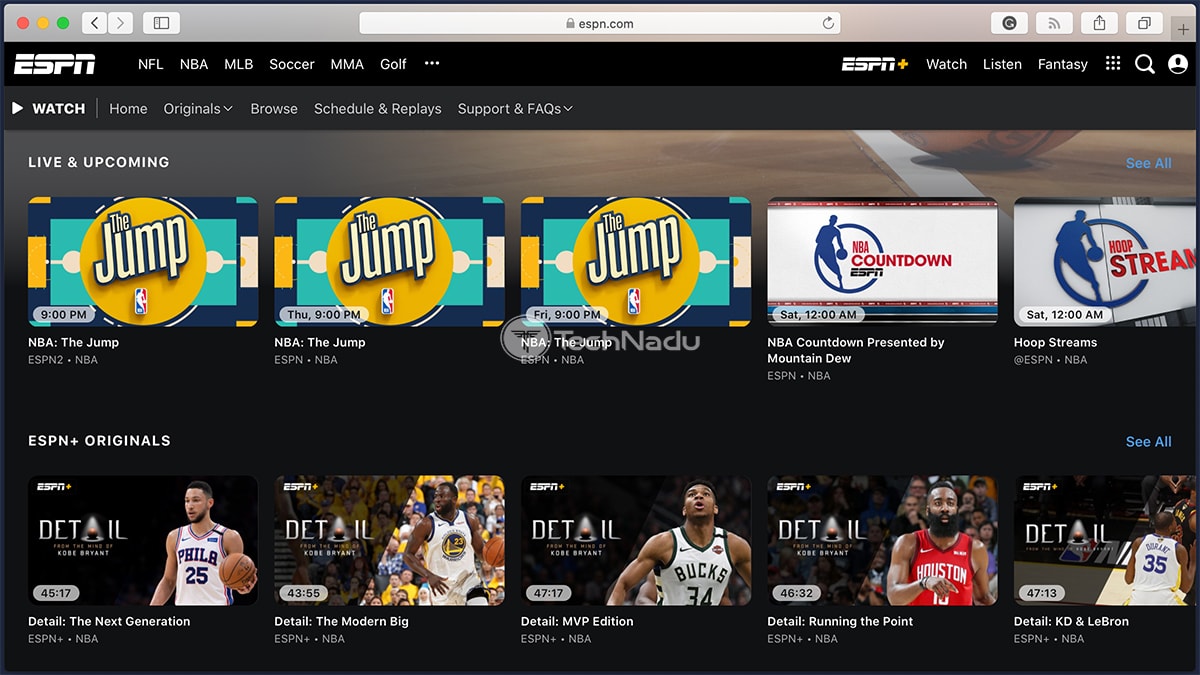This screenshot has width=1200, height=675.
Task: Go to the MMA section
Action: click(x=347, y=64)
